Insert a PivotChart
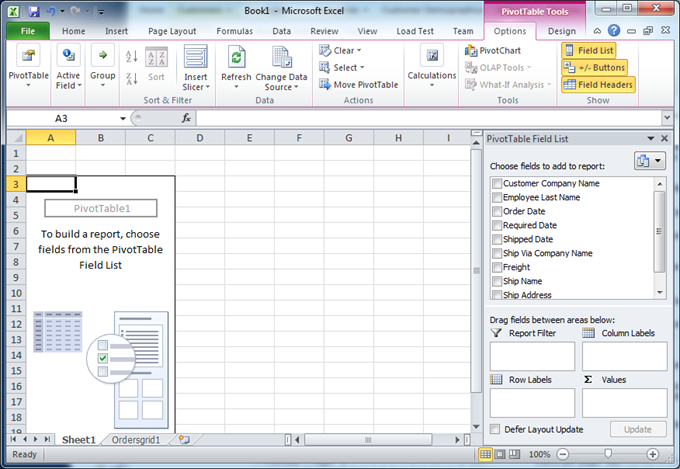This screenshot has height=469, width=680. coord(493,51)
